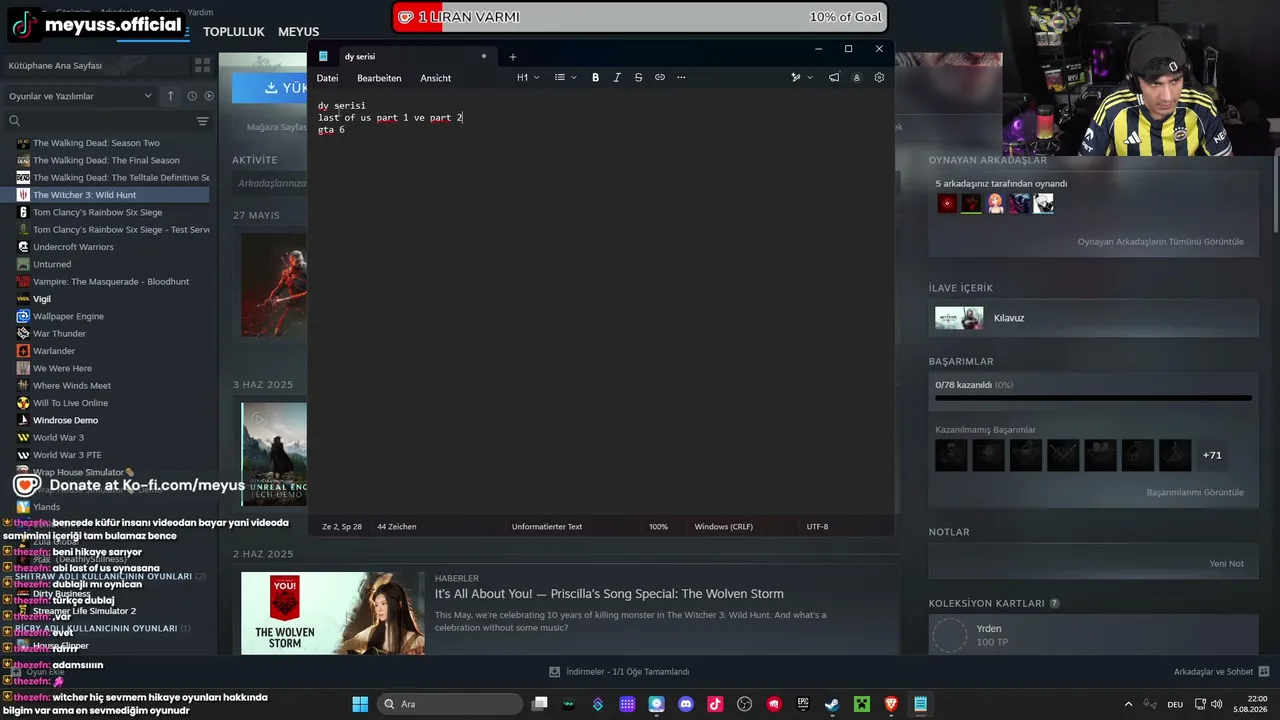1280x720 pixels.
Task: Open Steam from the taskbar
Action: tap(832, 704)
